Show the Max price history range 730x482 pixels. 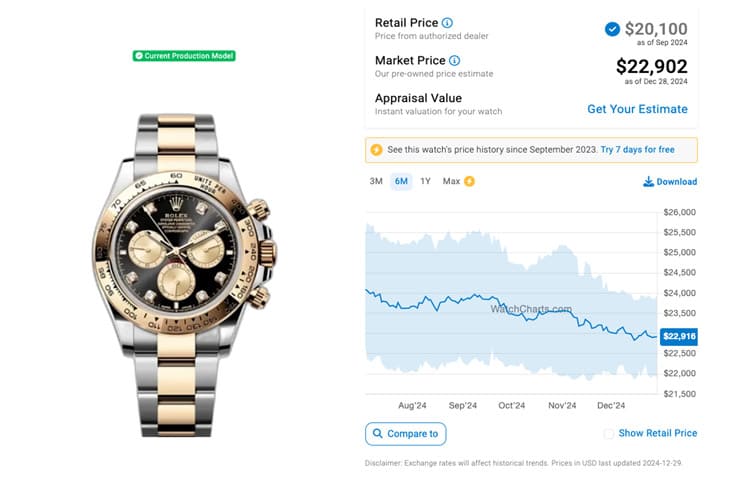[x=451, y=182]
